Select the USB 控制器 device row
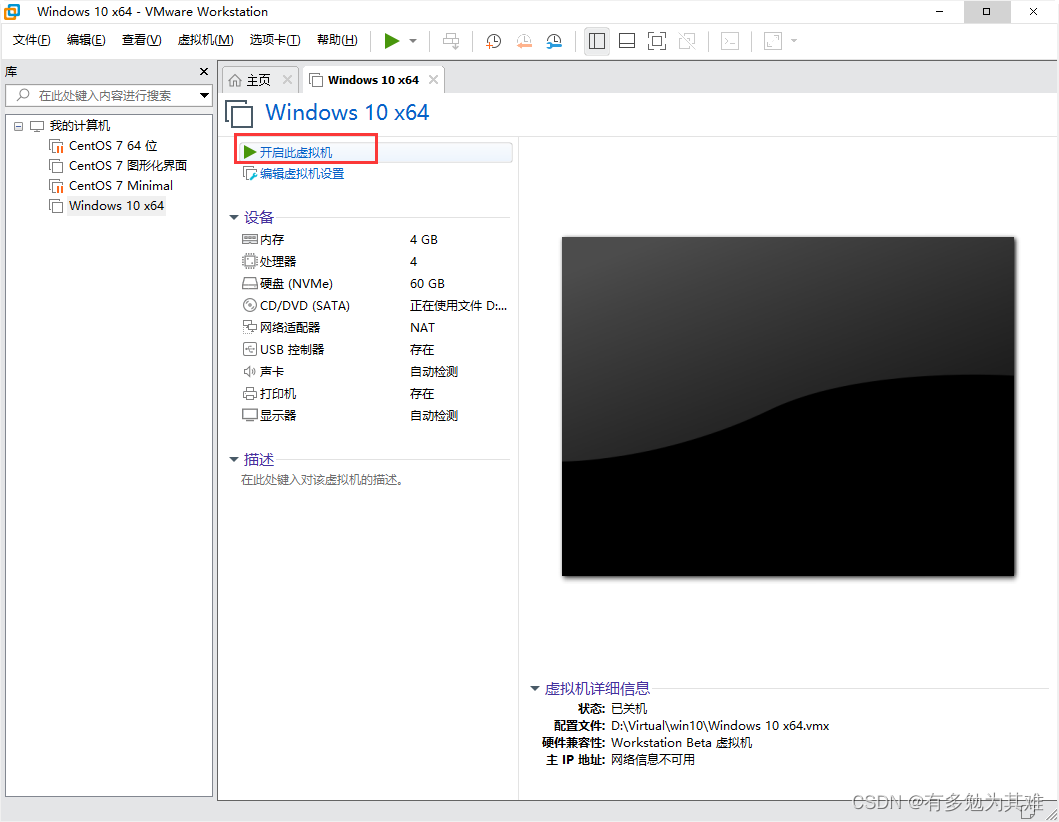The height and width of the screenshot is (822, 1059). [x=375, y=350]
